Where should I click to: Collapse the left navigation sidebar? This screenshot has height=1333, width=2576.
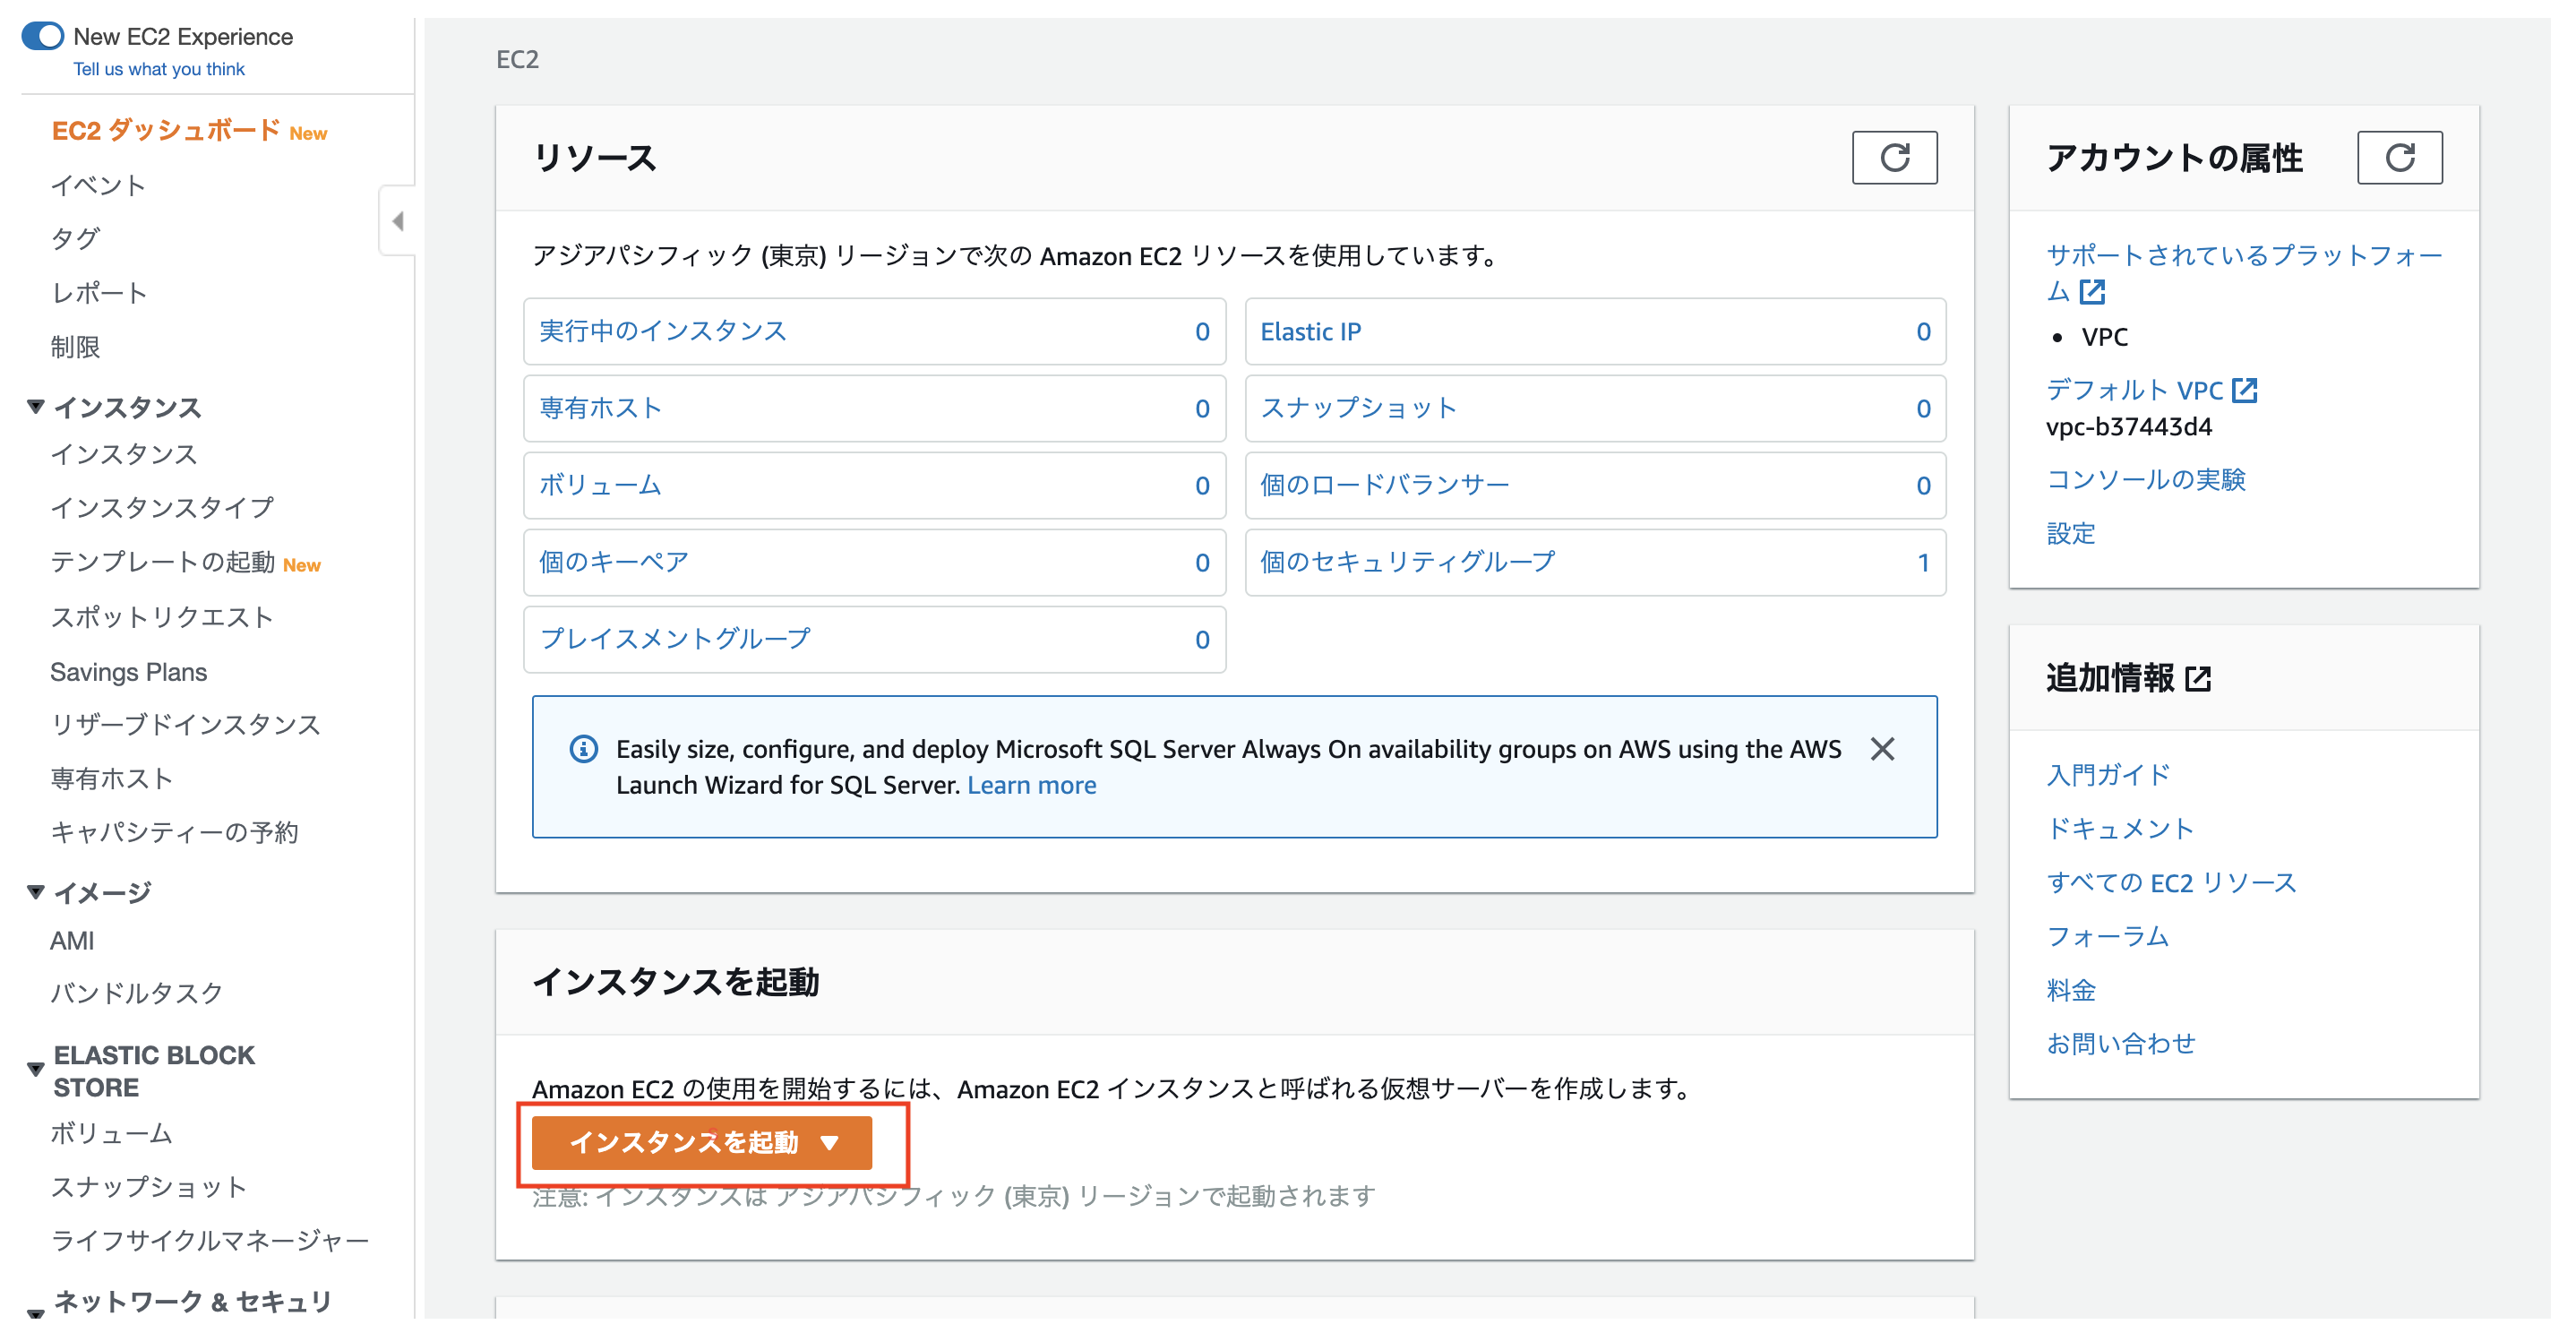click(x=398, y=220)
